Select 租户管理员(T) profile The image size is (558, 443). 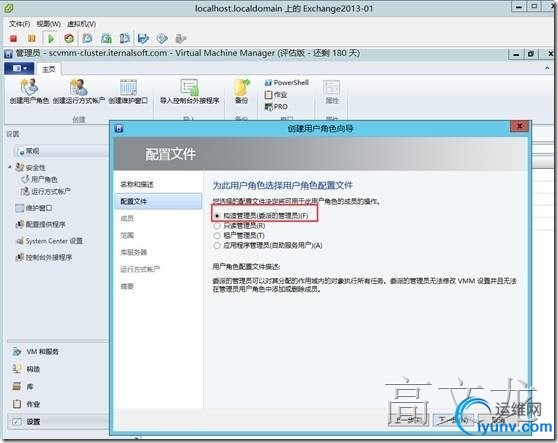pos(239,236)
